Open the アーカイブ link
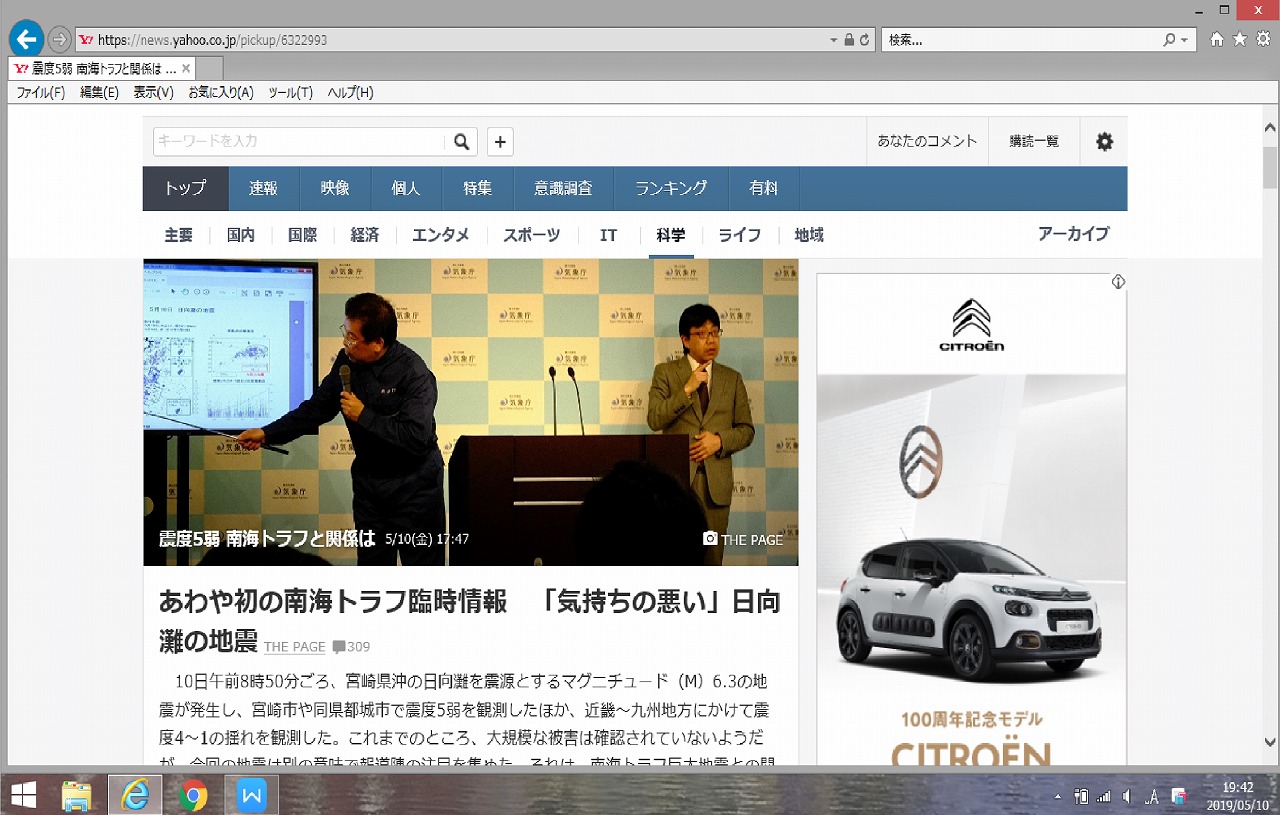 click(1073, 234)
